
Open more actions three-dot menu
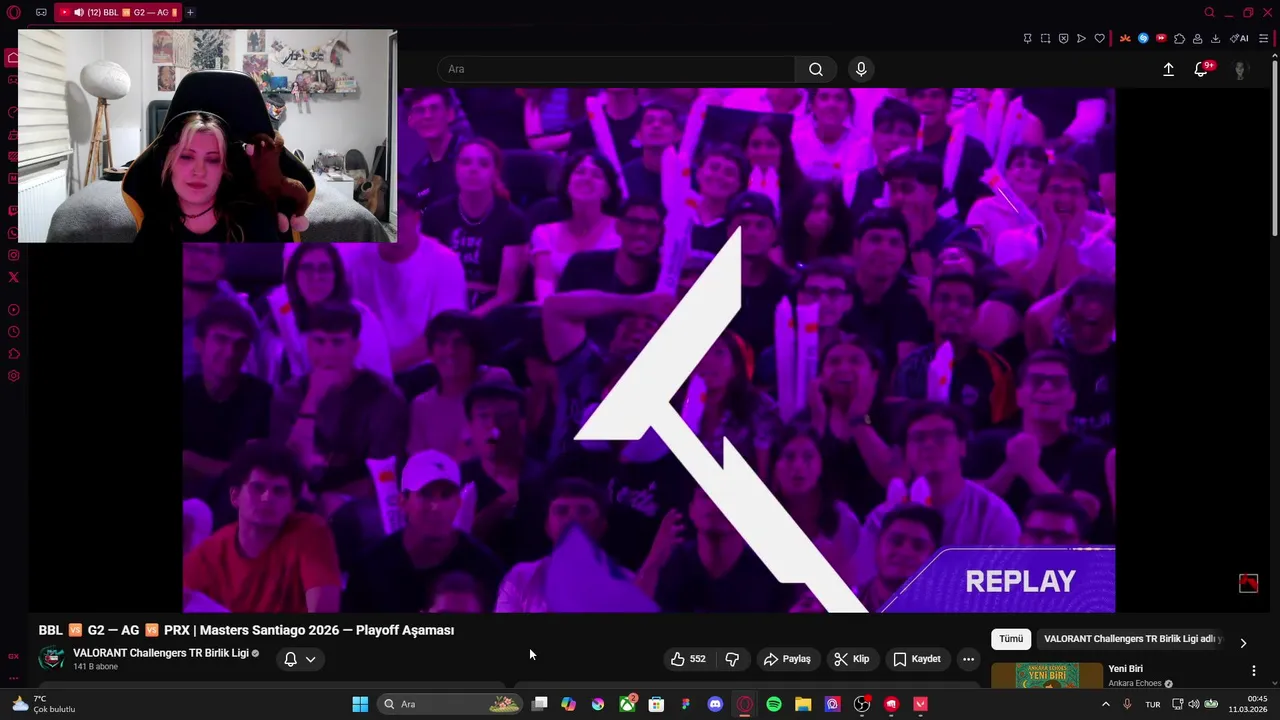(x=968, y=659)
